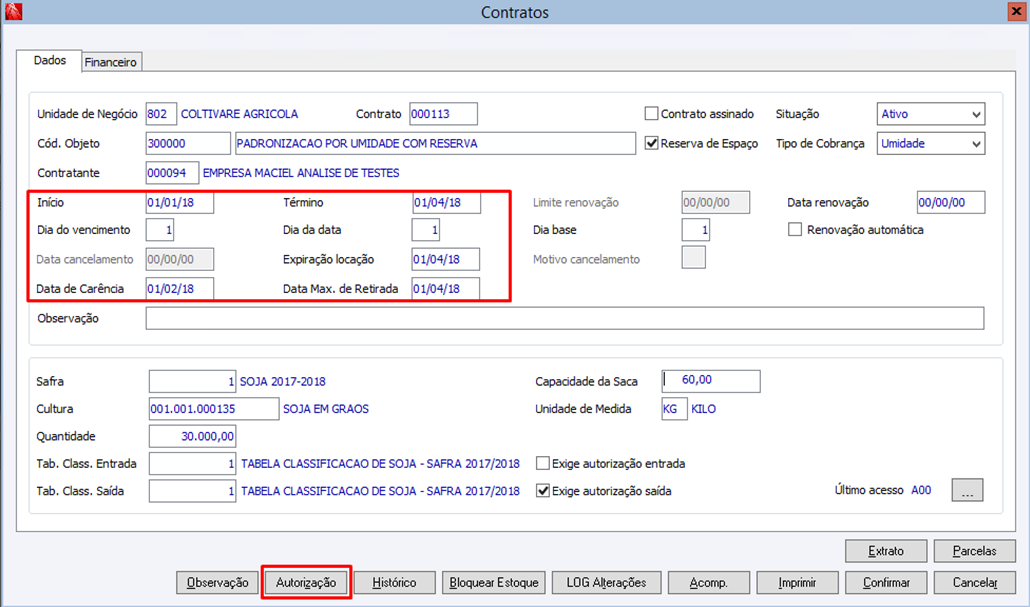Click the Cultura code field
The height and width of the screenshot is (607, 1030).
[x=214, y=409]
